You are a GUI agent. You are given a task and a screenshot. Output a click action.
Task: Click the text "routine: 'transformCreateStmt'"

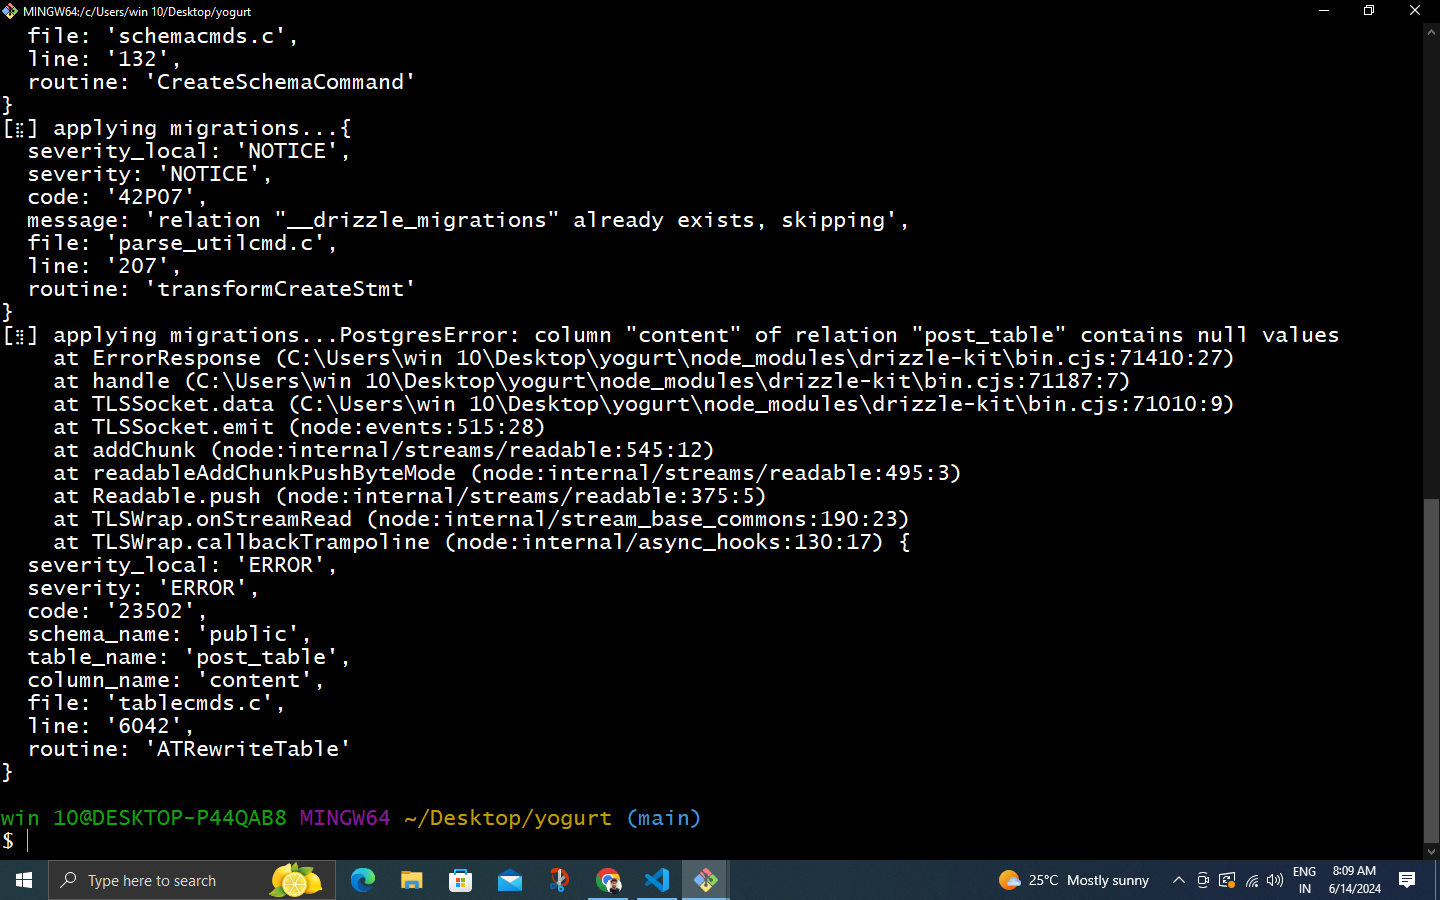click(221, 289)
